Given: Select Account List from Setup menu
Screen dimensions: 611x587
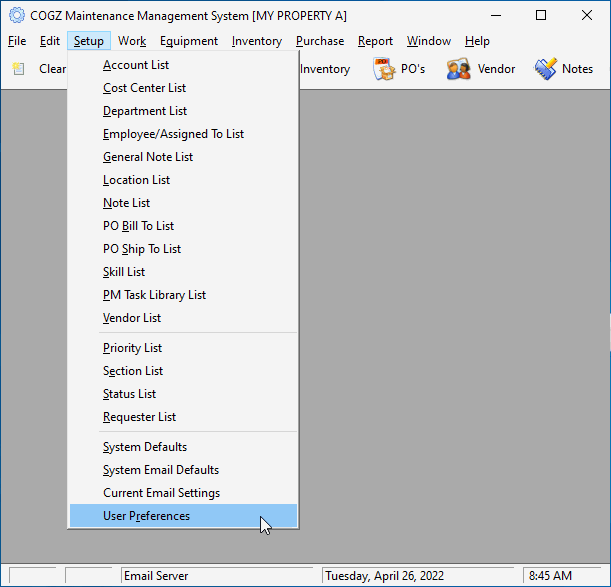Looking at the screenshot, I should [x=183, y=65].
